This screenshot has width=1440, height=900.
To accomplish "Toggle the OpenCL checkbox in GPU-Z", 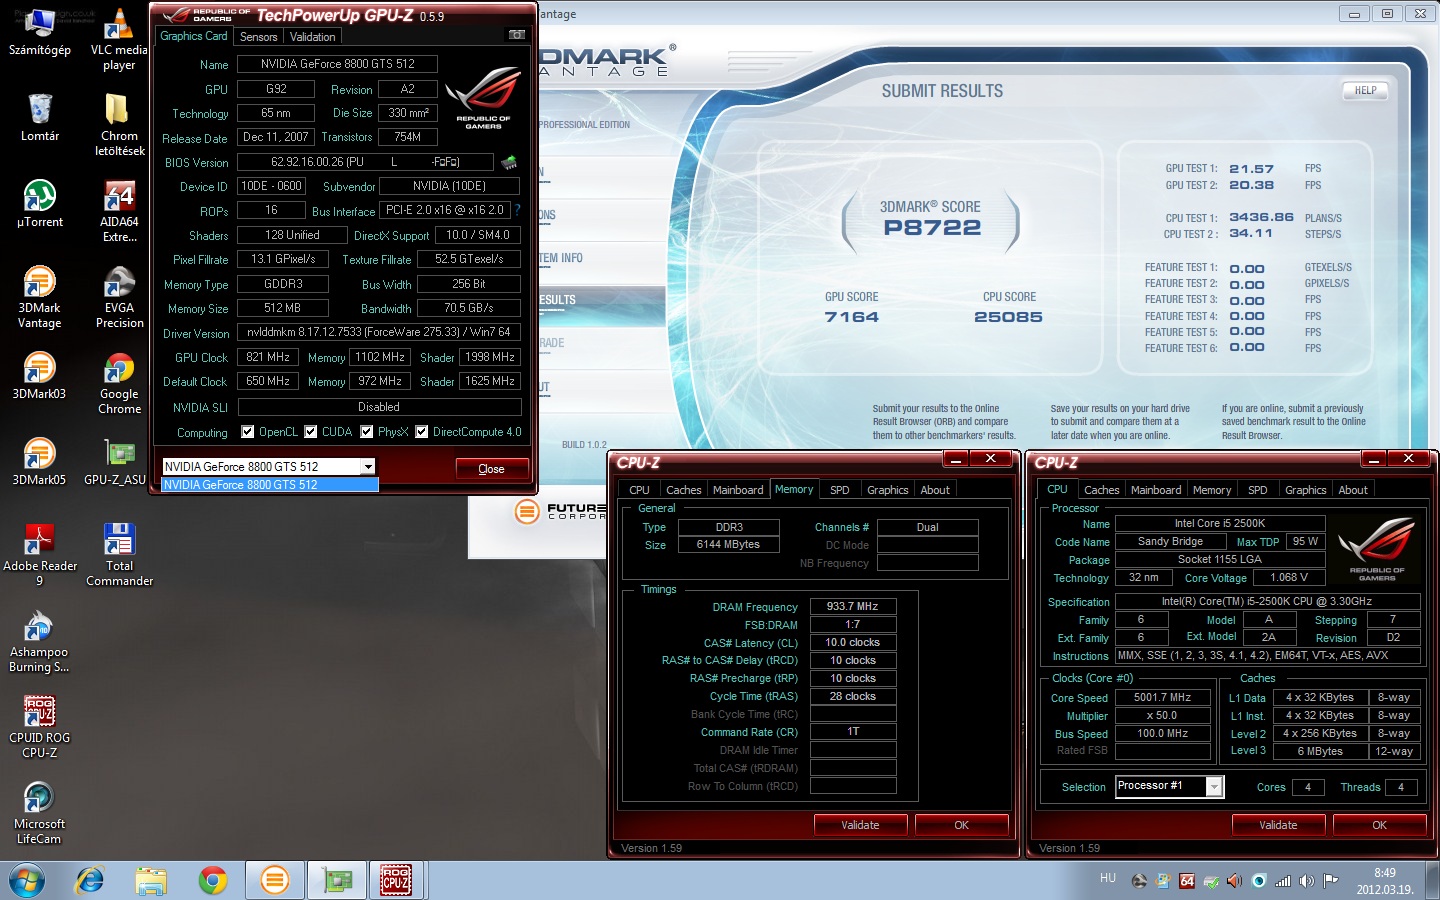I will 248,432.
